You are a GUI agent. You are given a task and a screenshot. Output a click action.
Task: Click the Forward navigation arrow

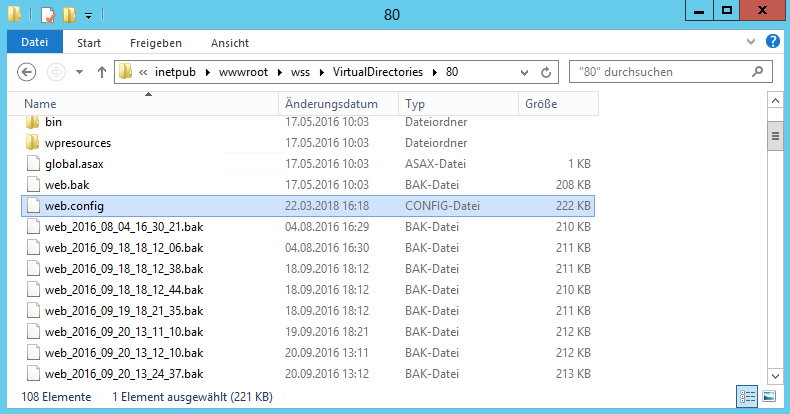pyautogui.click(x=56, y=72)
